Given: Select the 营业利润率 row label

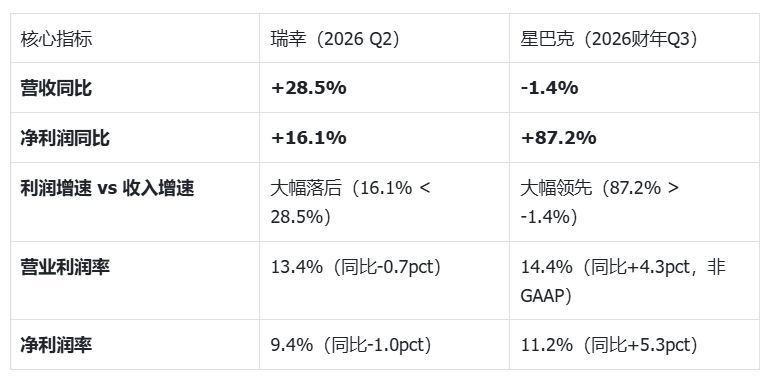Looking at the screenshot, I should coord(65,268).
